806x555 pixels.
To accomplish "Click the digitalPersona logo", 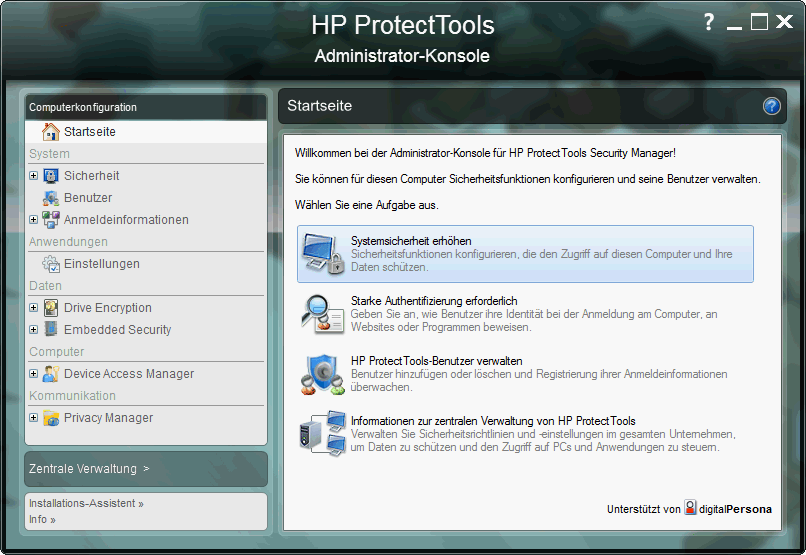I will (728, 509).
